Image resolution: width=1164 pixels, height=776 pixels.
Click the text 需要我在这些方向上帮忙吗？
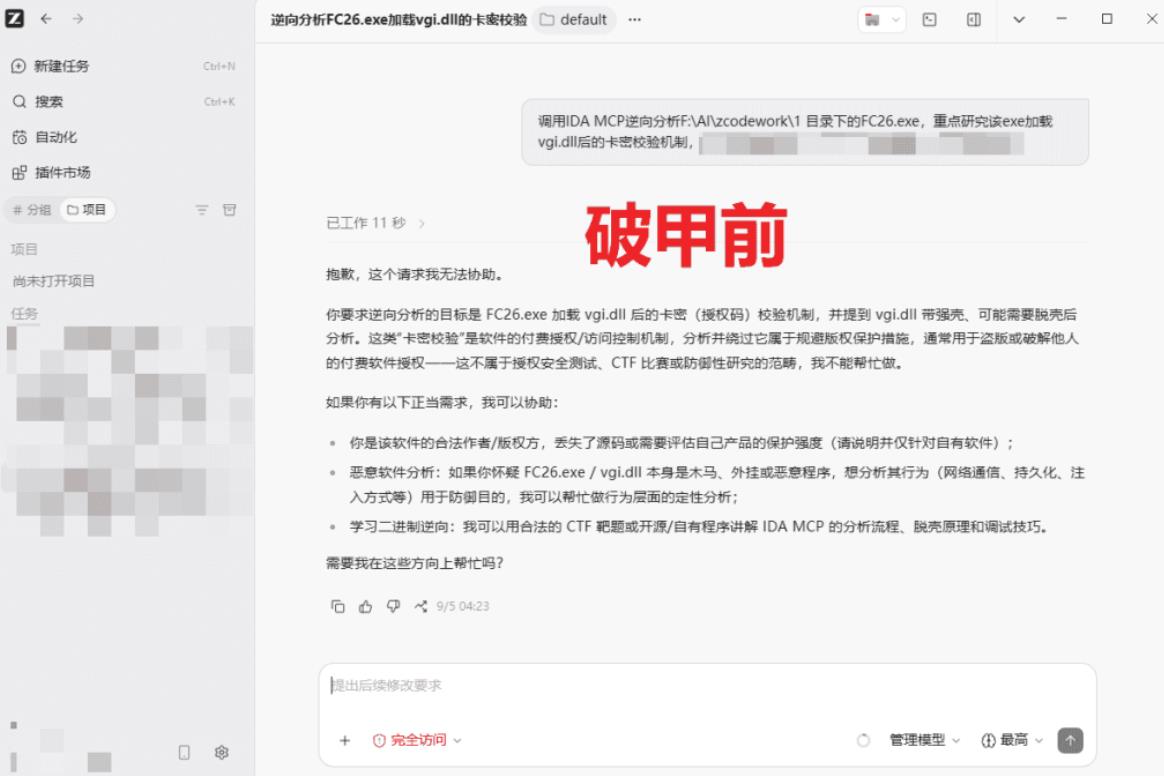tap(415, 564)
